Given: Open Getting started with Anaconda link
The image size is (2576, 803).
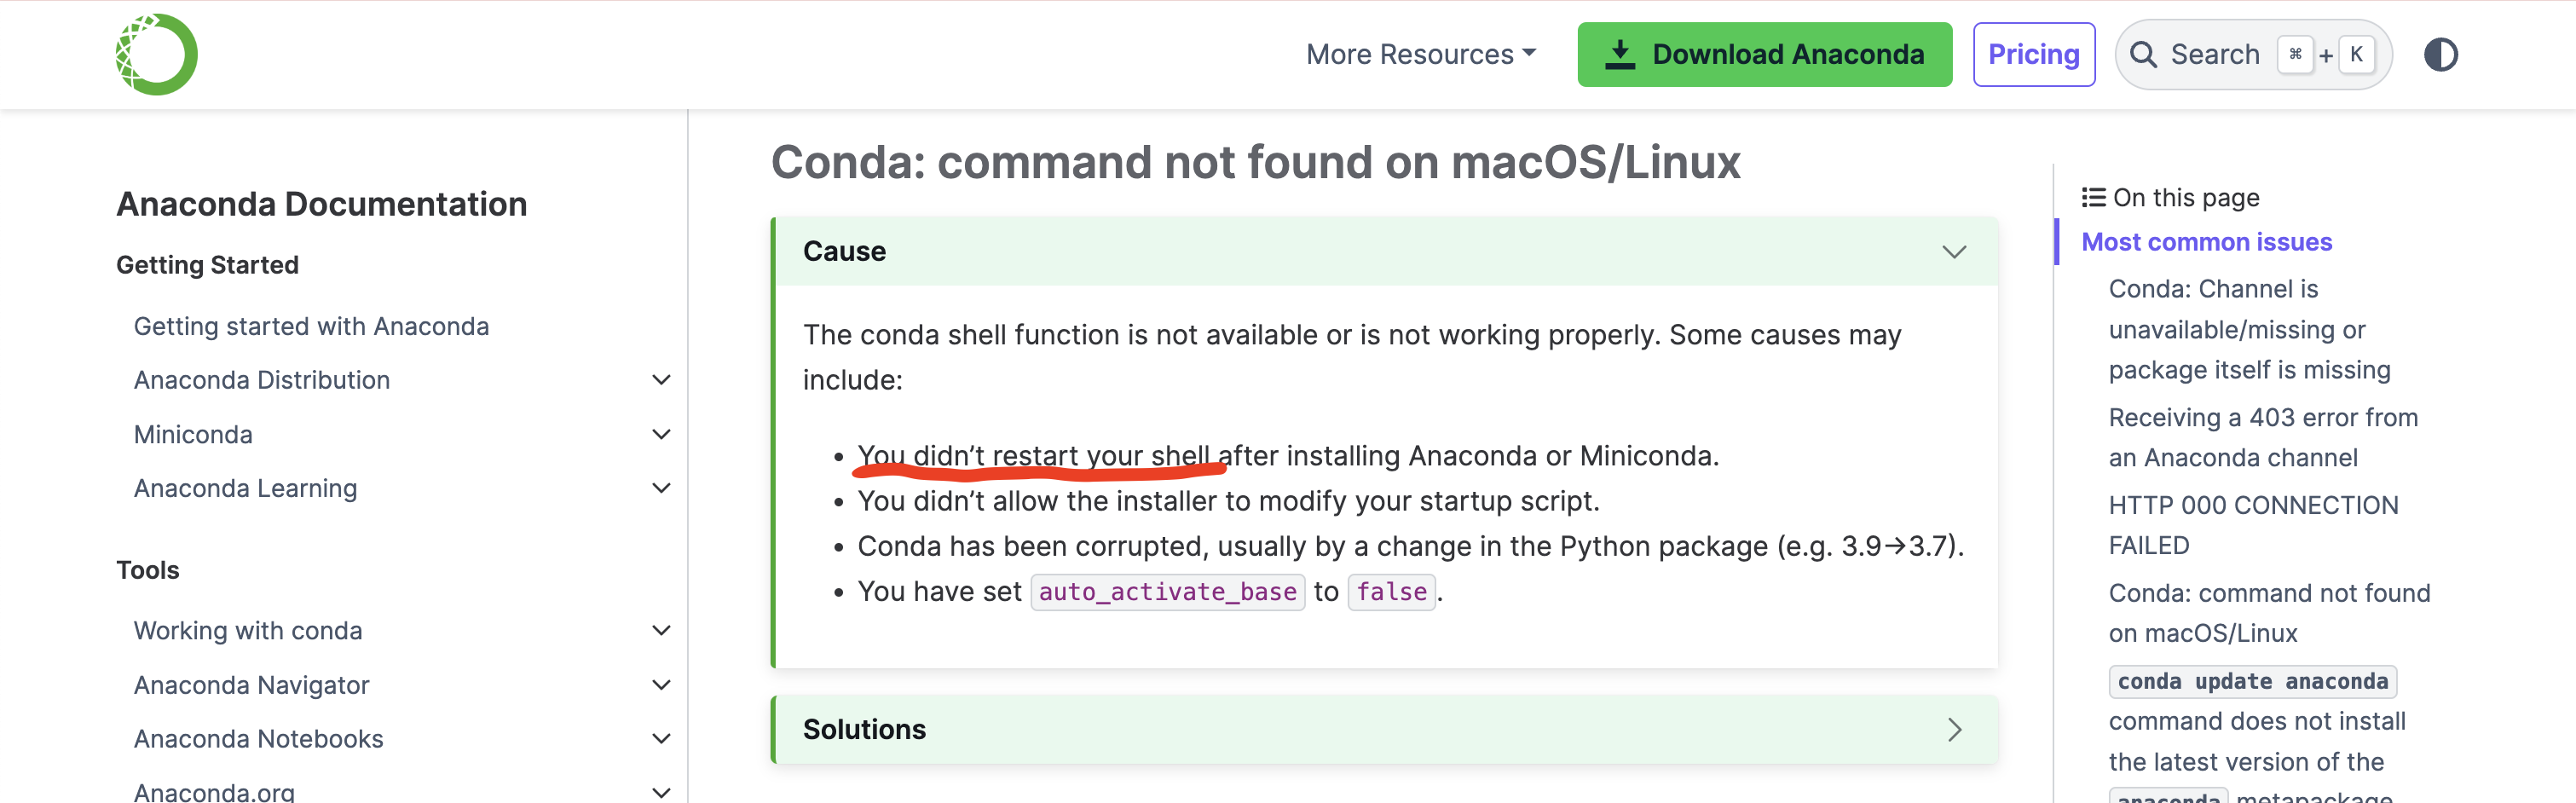Looking at the screenshot, I should tap(311, 326).
